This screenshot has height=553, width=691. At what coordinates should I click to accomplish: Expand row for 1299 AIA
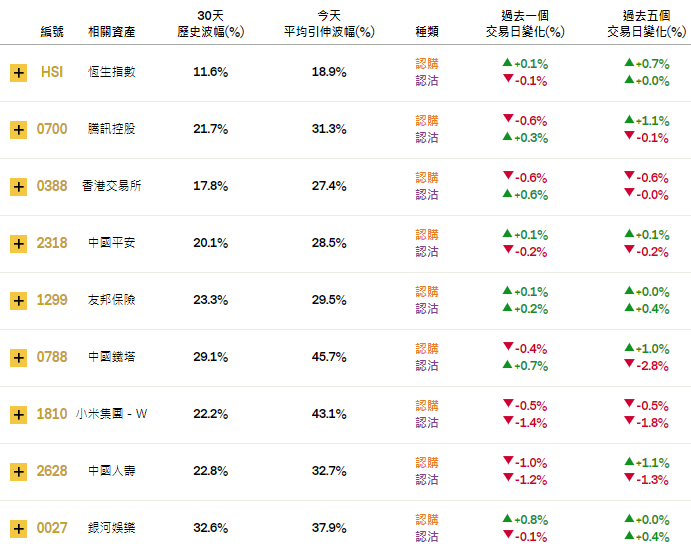point(18,300)
